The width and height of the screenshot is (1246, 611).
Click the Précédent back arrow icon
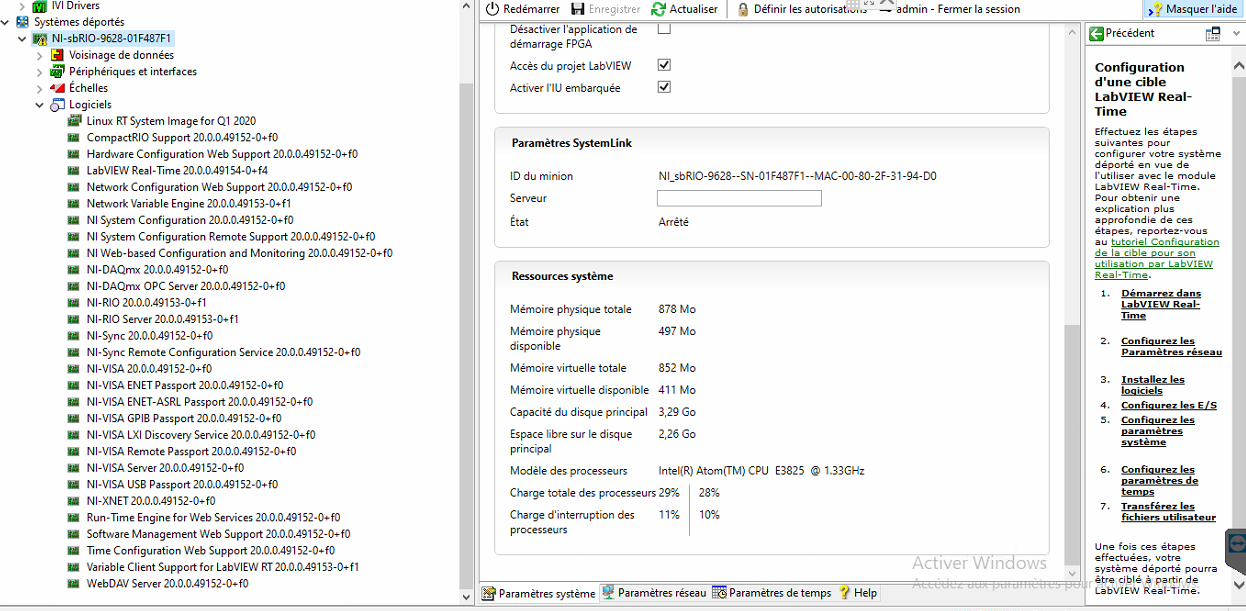coord(1097,33)
